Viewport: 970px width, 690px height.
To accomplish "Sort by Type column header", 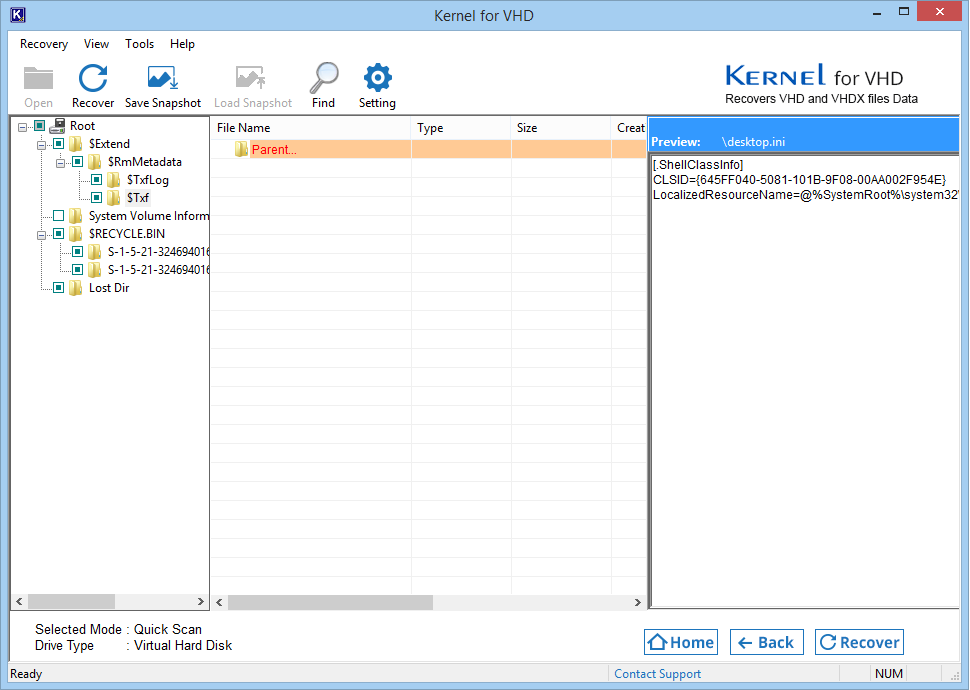I will click(x=461, y=128).
